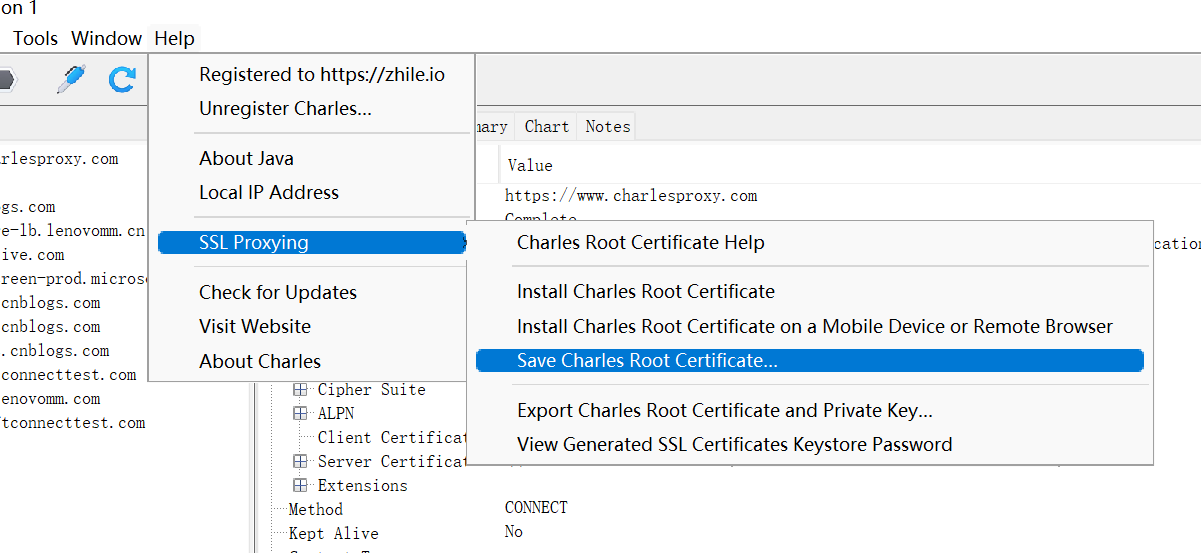This screenshot has height=553, width=1201.
Task: Switch to the Notes tab
Action: click(x=608, y=127)
